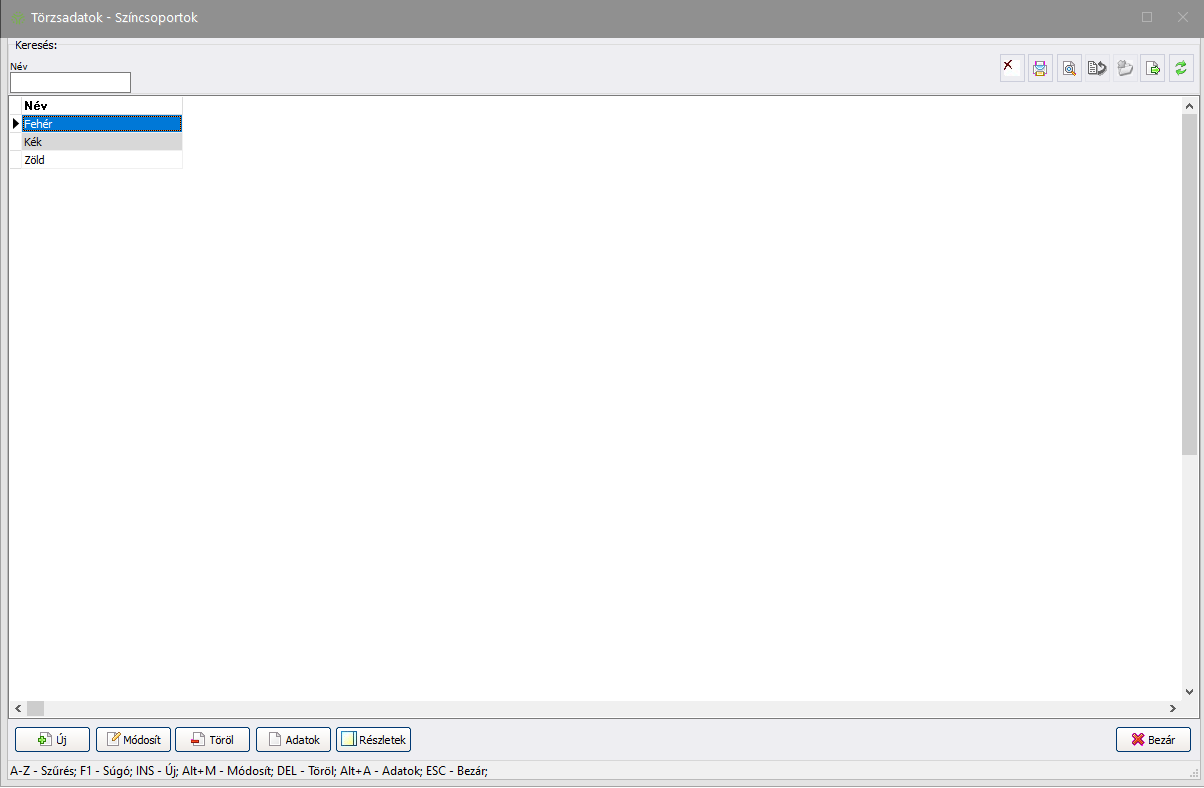Screen dimensions: 1204x788
Task: Refresh the list with green arrows icon
Action: point(1181,68)
